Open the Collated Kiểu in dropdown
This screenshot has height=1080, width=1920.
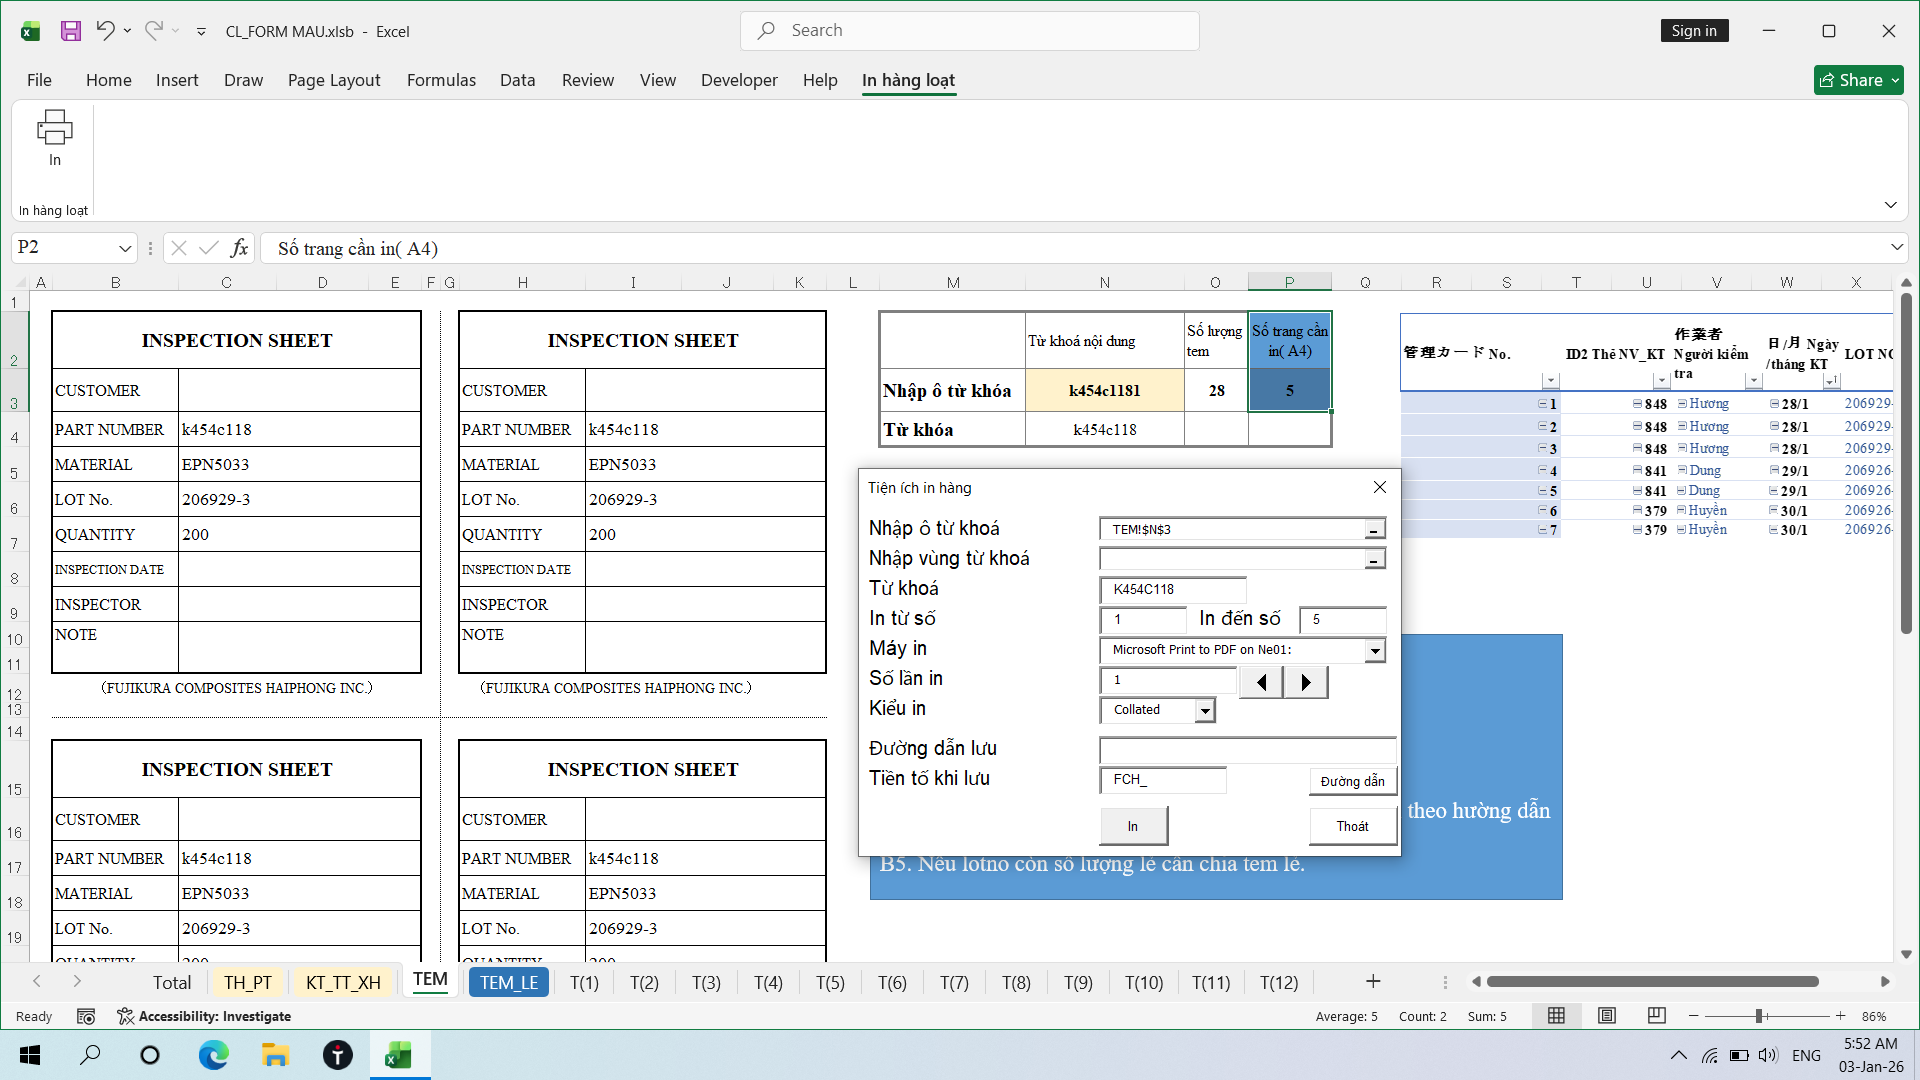pos(1205,711)
